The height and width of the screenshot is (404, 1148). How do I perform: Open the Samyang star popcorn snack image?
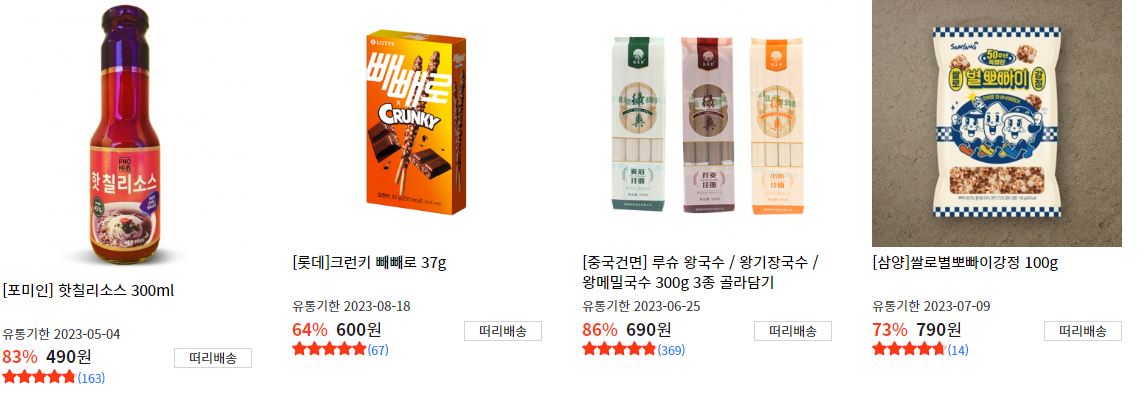pyautogui.click(x=996, y=123)
